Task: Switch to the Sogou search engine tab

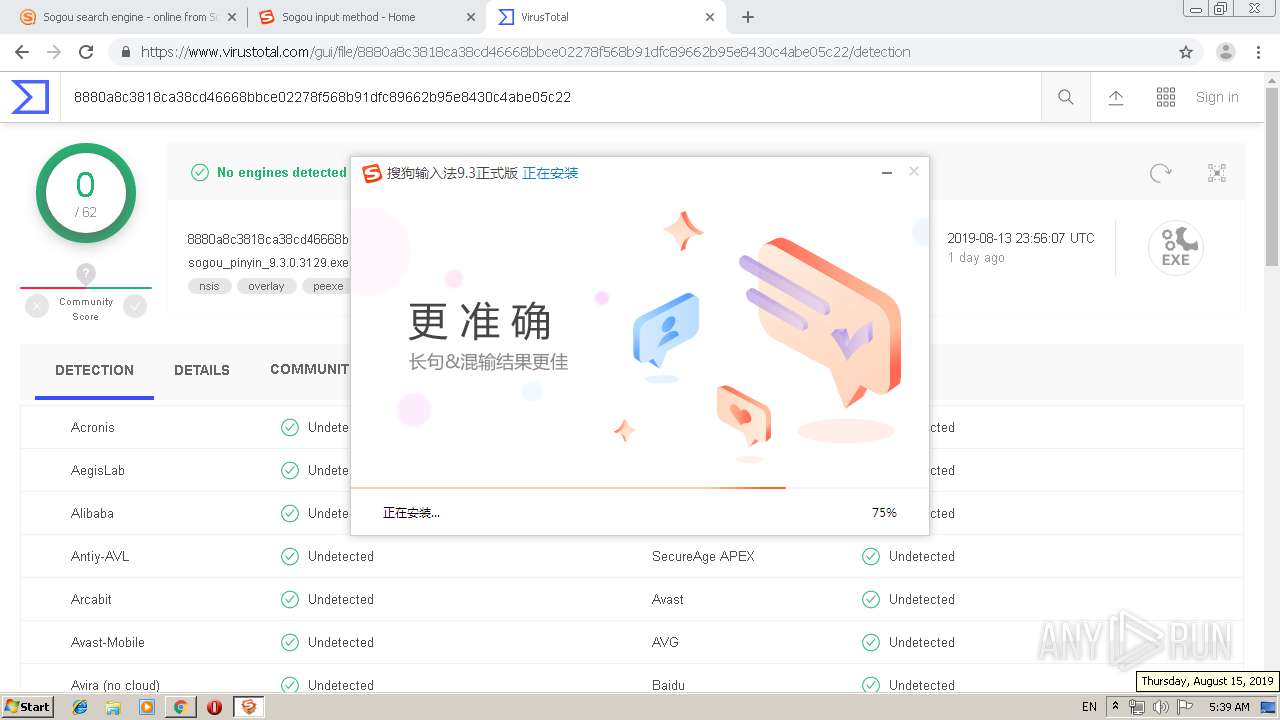Action: (x=128, y=17)
